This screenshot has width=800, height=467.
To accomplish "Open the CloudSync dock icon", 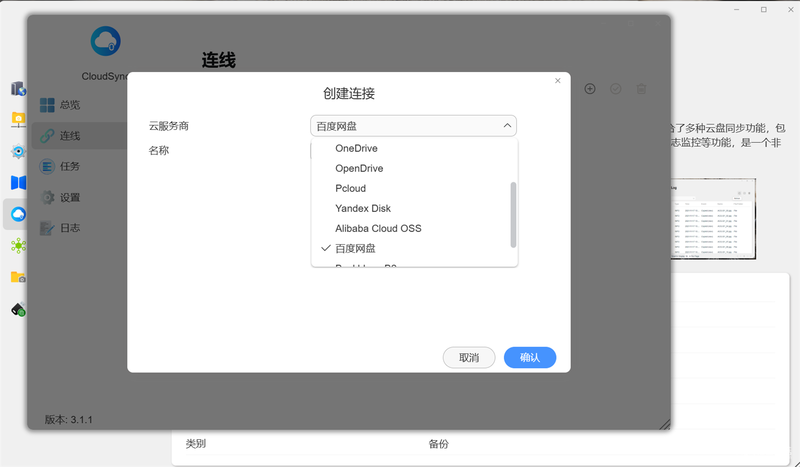I will 18,214.
